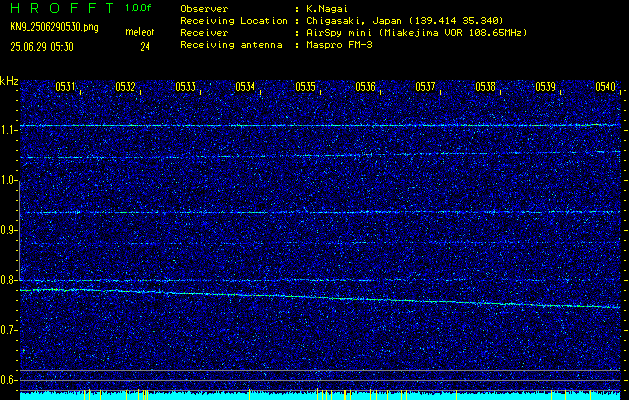Select the file name KN9_2506290530.png
Screen dimensions: 629x400
pyautogui.click(x=54, y=27)
